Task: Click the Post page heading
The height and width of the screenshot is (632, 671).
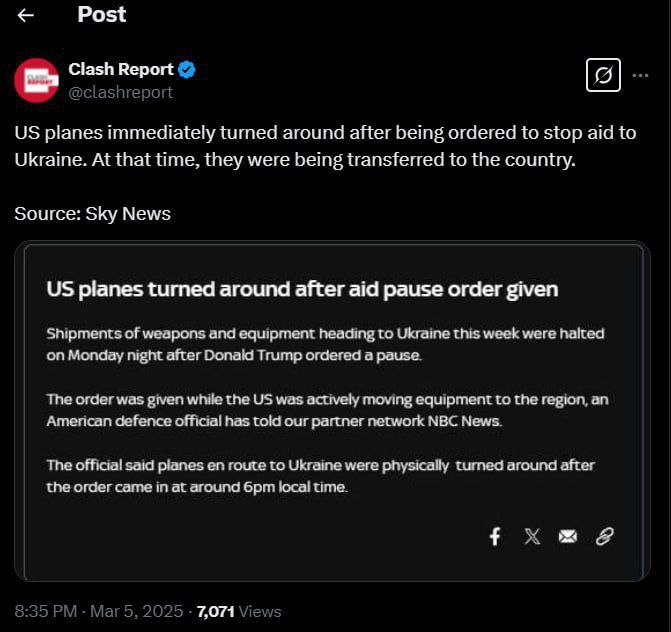Action: (101, 15)
